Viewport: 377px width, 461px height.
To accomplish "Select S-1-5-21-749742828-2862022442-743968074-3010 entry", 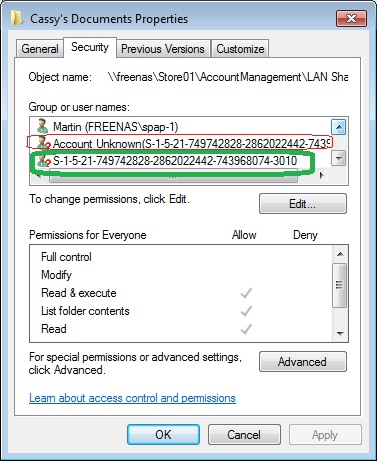I will [175, 161].
